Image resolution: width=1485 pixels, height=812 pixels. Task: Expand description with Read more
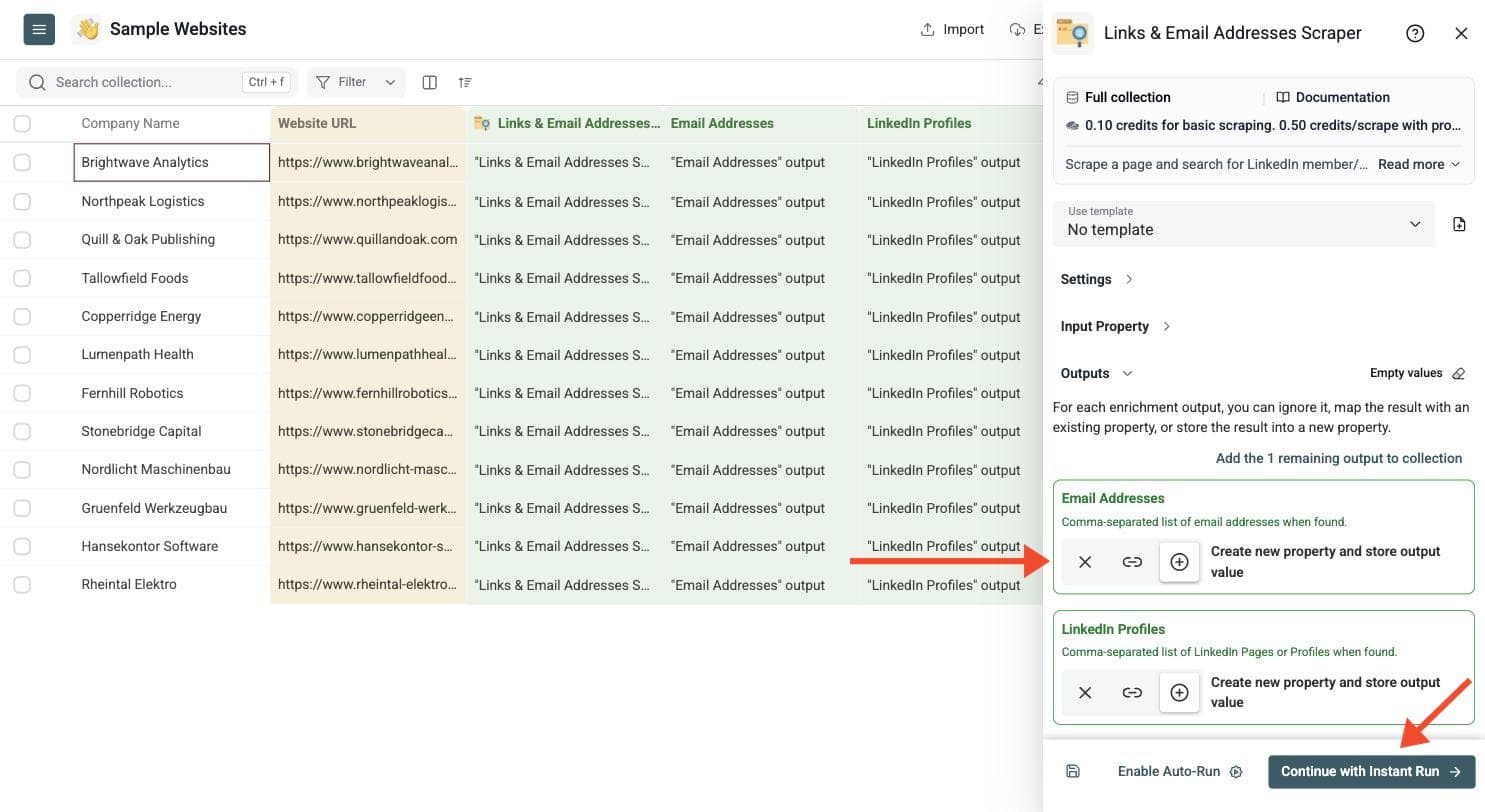pos(1419,164)
